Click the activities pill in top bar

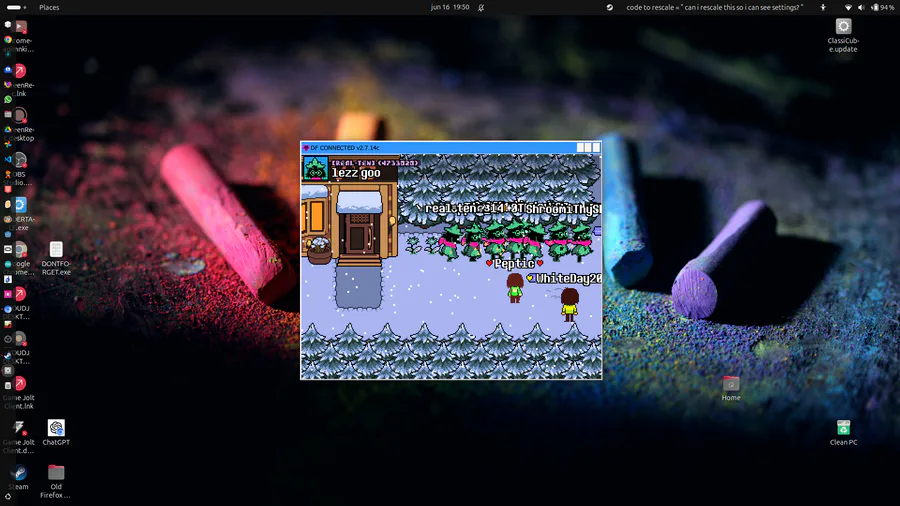16,7
